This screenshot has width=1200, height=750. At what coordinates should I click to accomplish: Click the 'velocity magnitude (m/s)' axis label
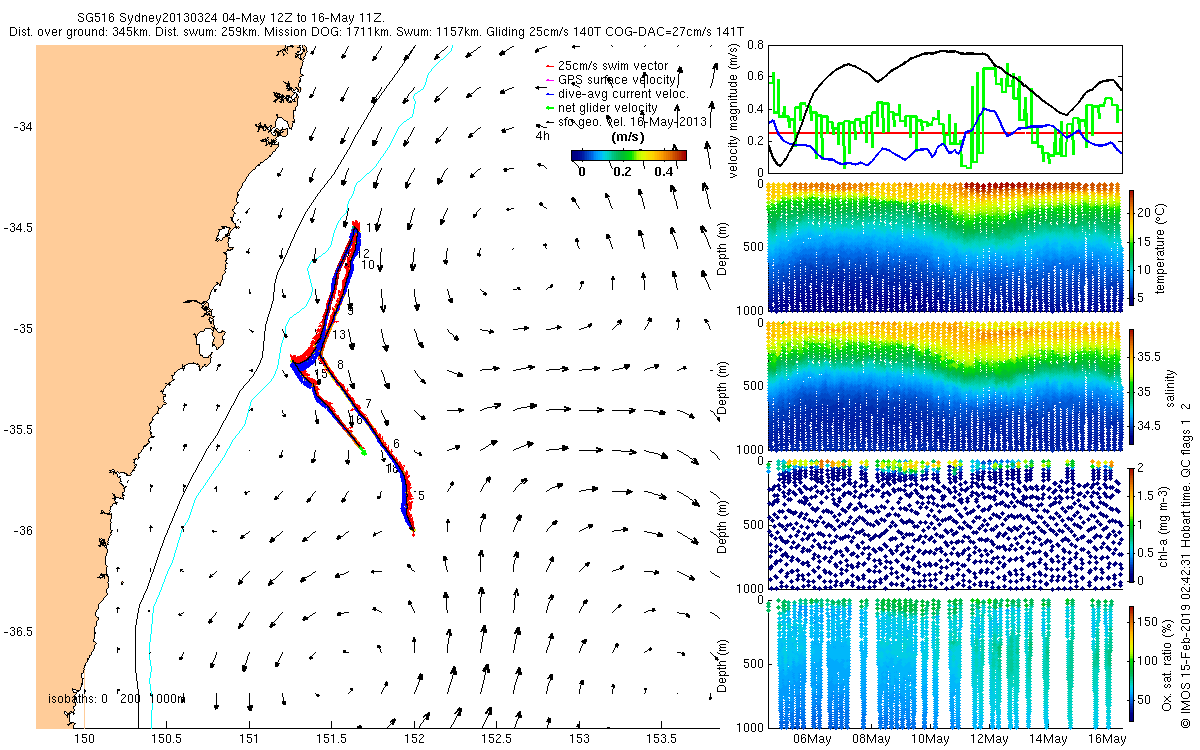pyautogui.click(x=734, y=110)
